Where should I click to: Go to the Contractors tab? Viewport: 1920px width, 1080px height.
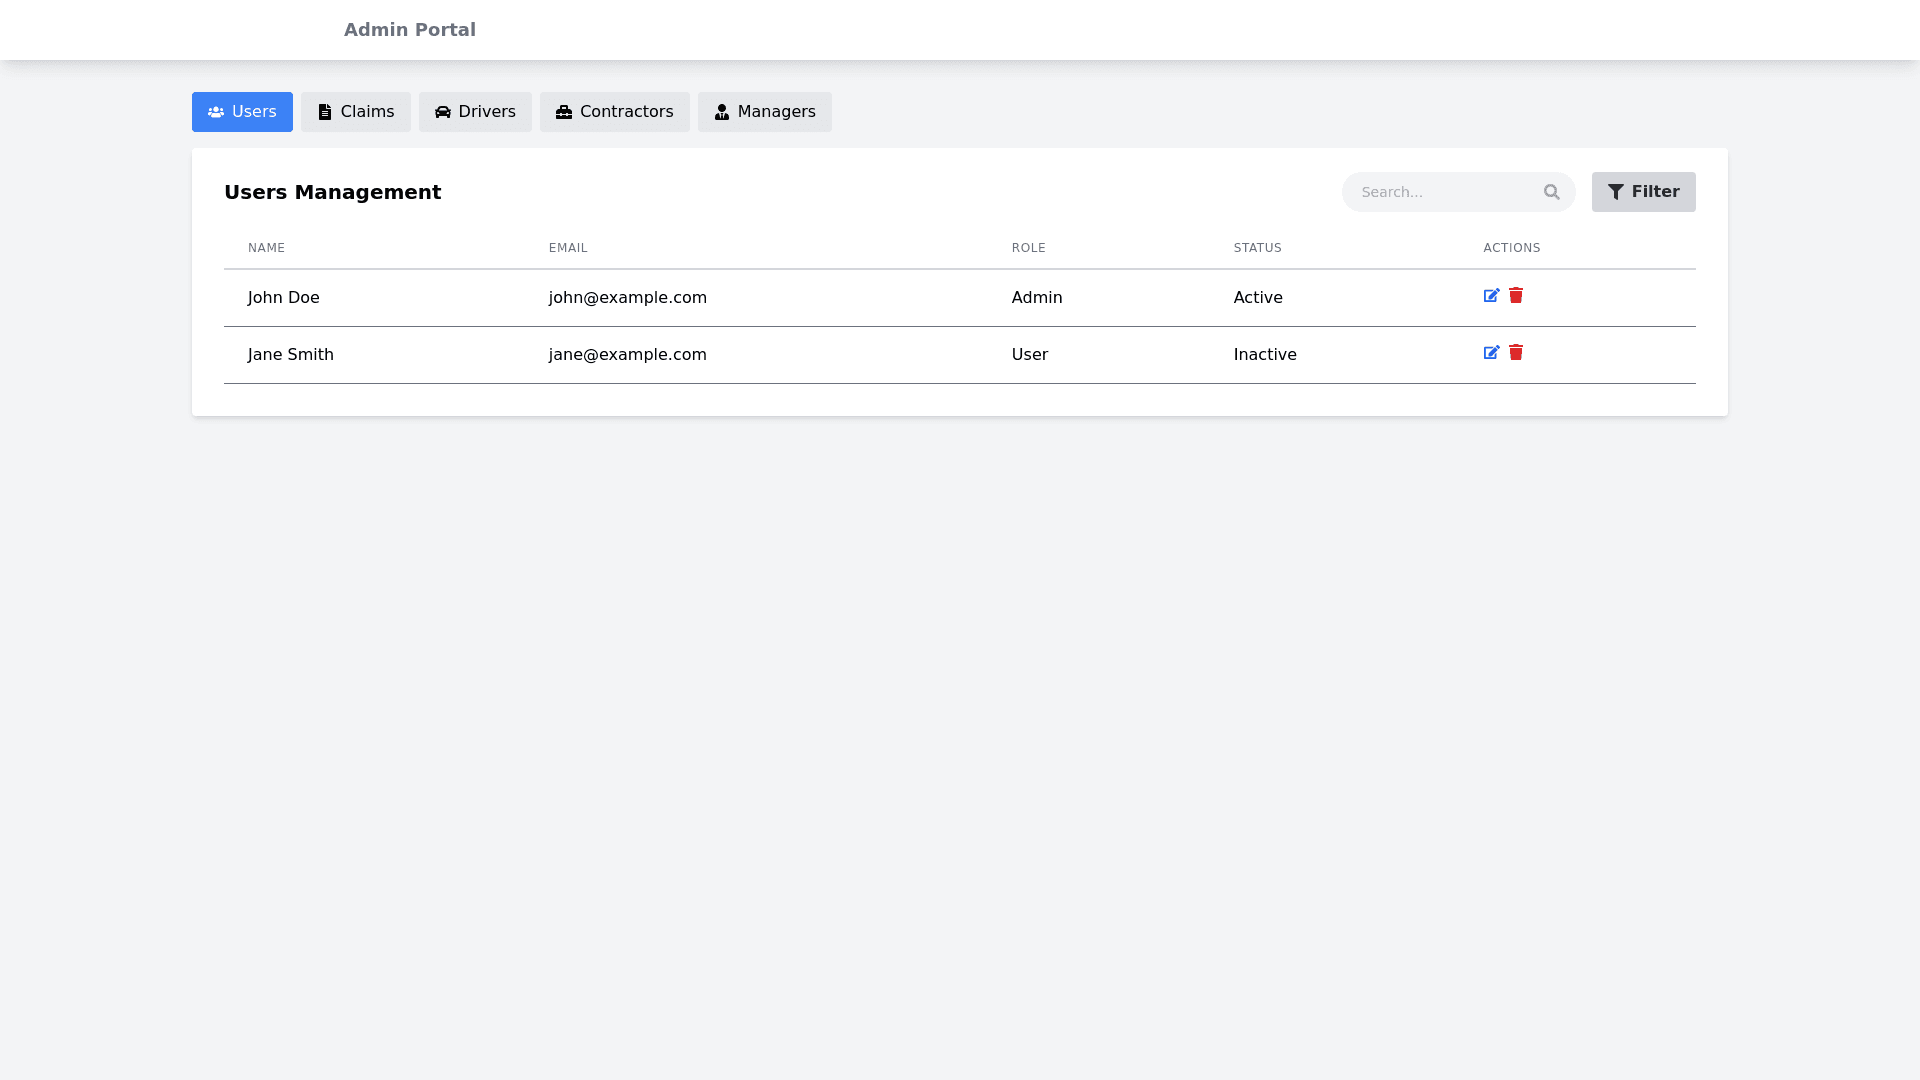tap(615, 112)
